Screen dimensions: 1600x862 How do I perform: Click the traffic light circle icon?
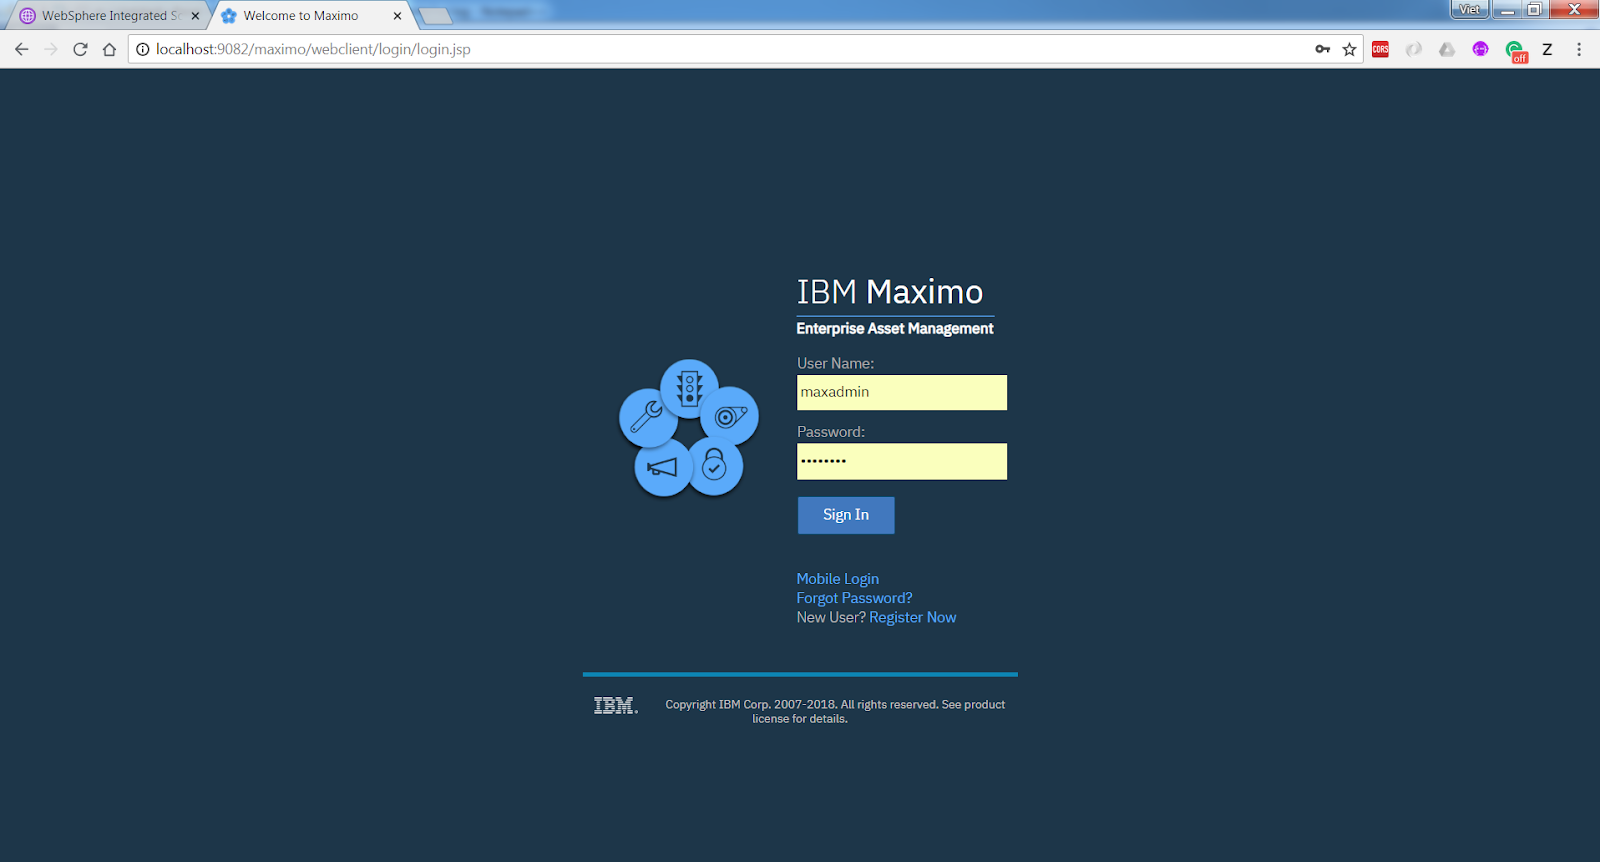click(x=689, y=388)
